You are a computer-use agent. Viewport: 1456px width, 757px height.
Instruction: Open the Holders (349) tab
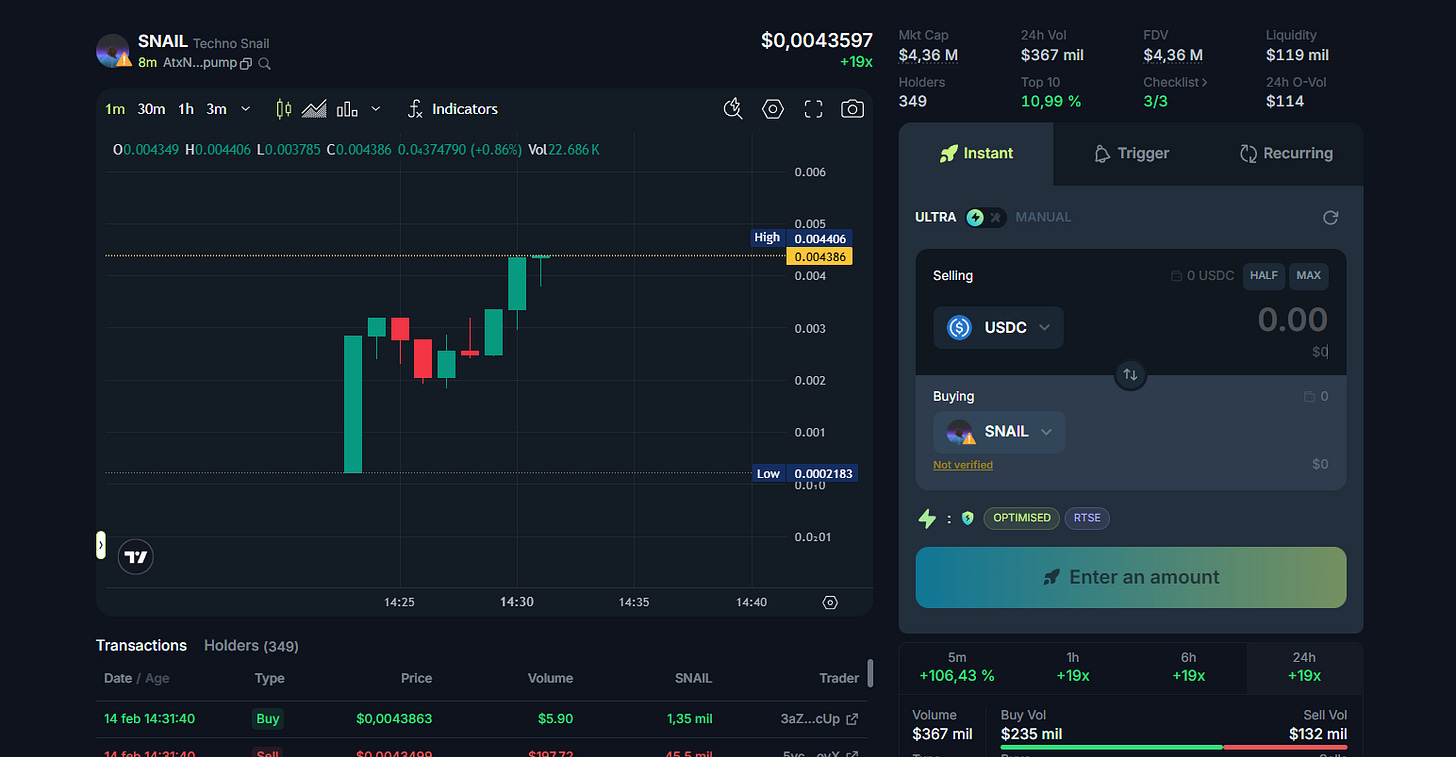[251, 645]
